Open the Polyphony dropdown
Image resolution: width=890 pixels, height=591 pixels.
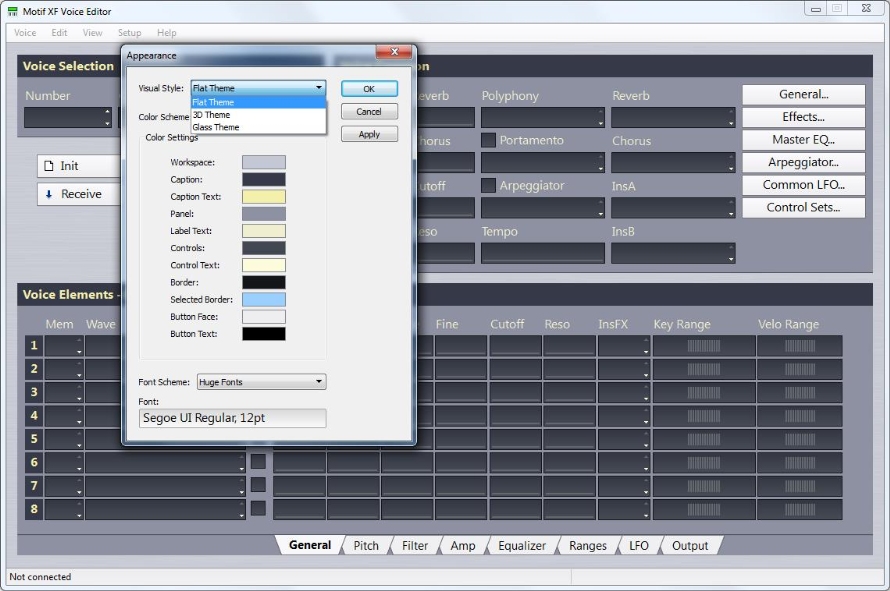543,118
